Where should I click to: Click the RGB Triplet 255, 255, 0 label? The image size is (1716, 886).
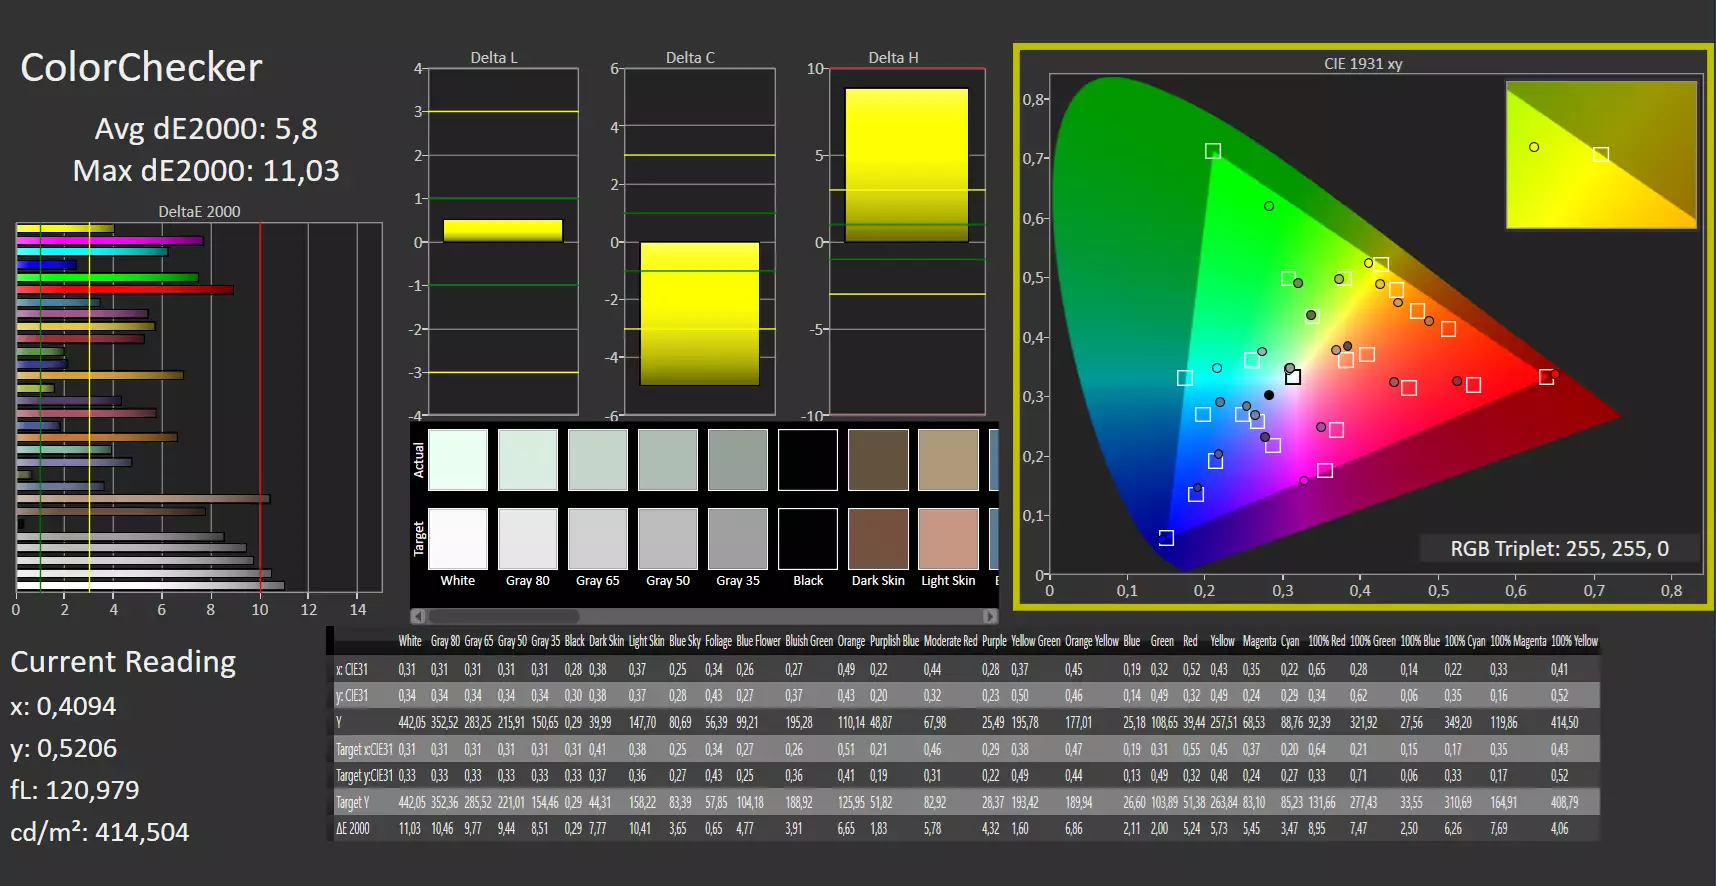[x=1559, y=548]
